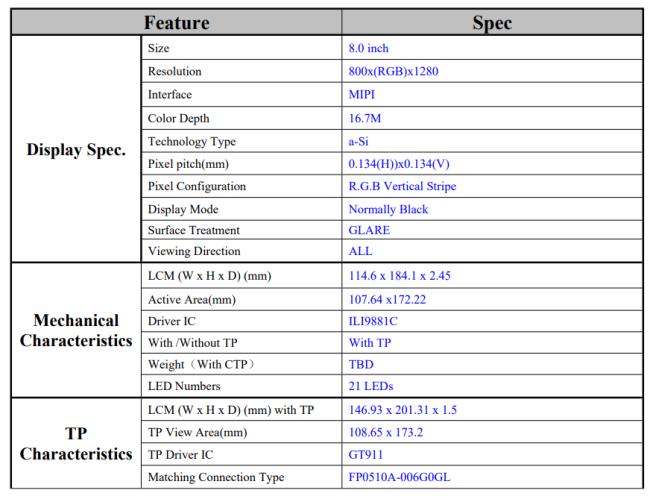Click the 'GT911' TP driver IC value
Screen dimensions: 650x499
click(364, 455)
